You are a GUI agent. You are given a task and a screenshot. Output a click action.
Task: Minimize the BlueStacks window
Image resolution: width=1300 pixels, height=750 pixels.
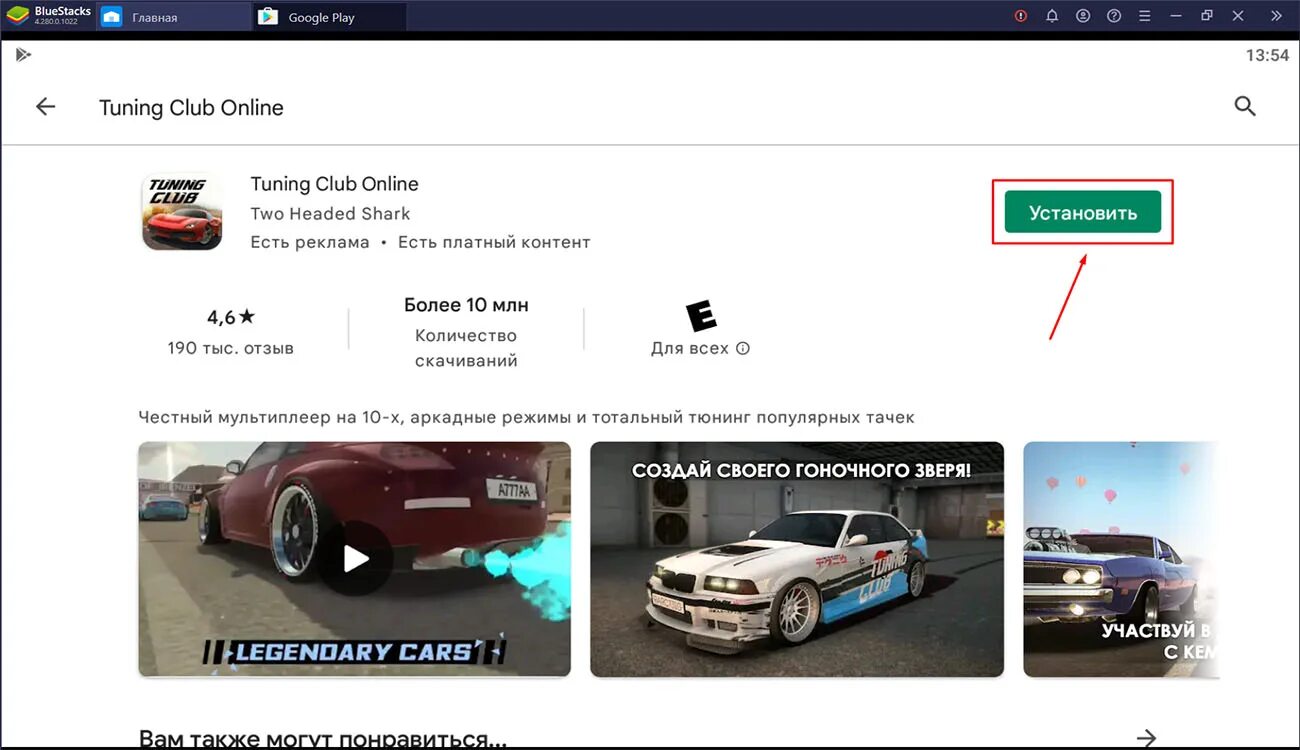point(1176,16)
